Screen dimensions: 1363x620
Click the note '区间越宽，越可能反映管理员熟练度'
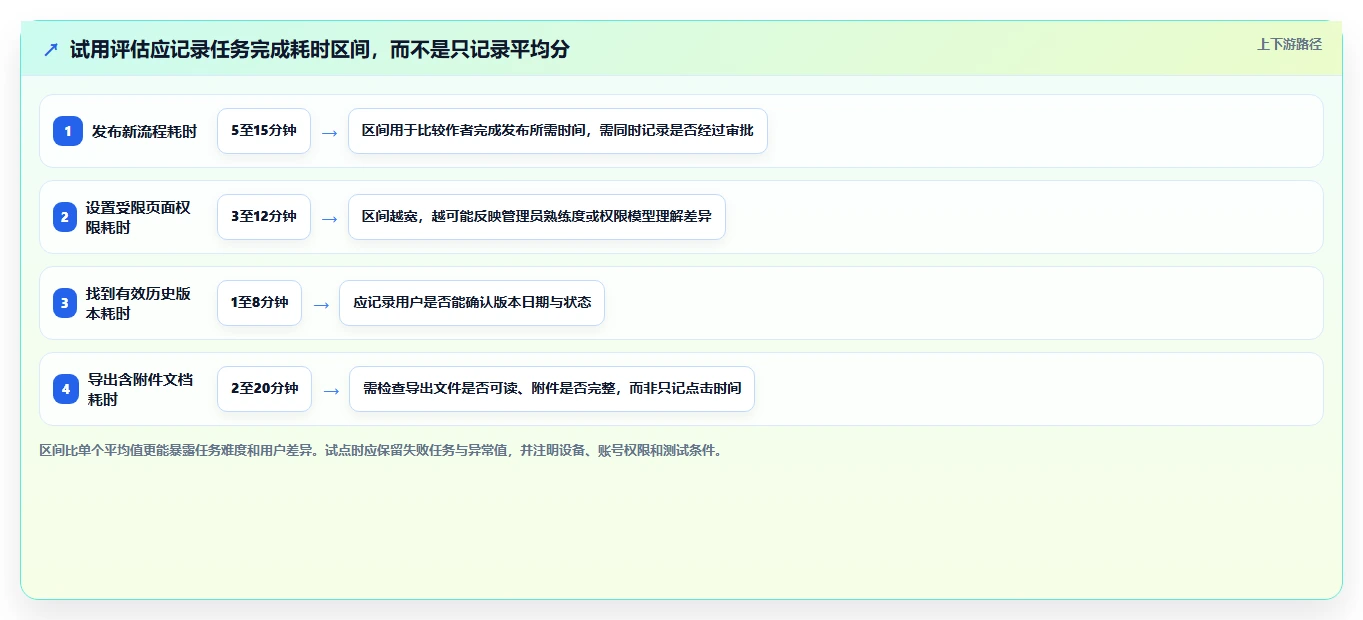[537, 217]
